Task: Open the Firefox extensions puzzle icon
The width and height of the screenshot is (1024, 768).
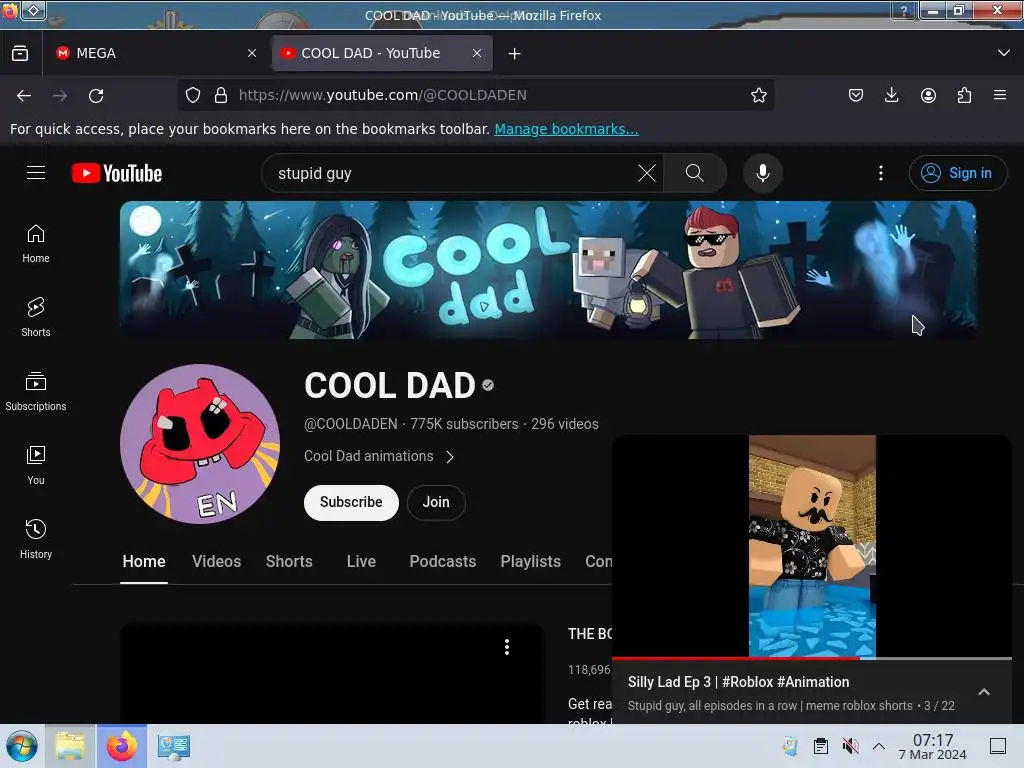Action: (x=964, y=95)
